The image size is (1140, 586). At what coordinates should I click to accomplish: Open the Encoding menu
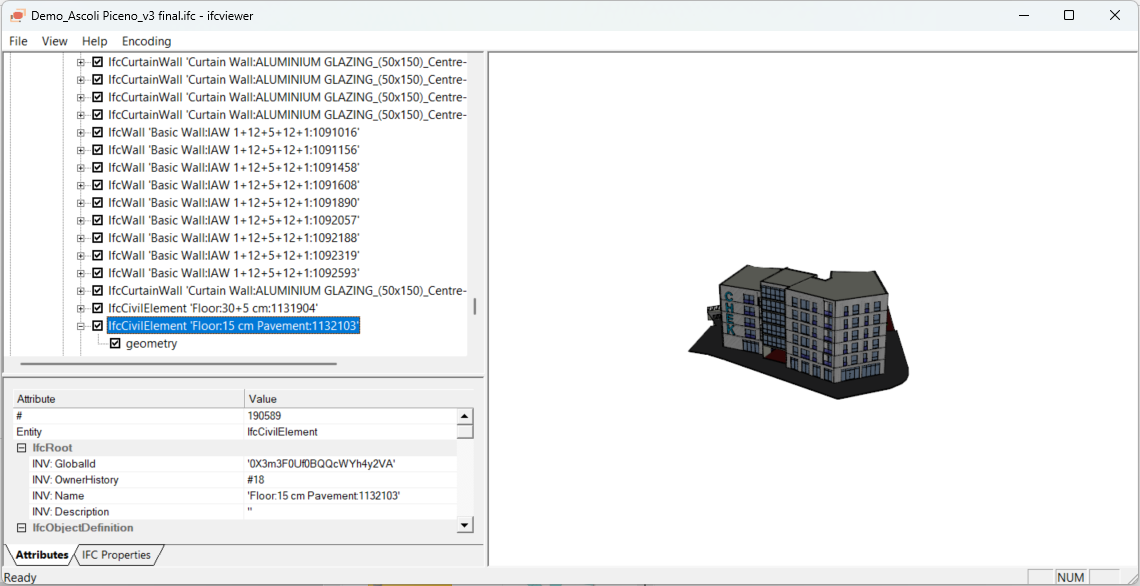coord(146,41)
